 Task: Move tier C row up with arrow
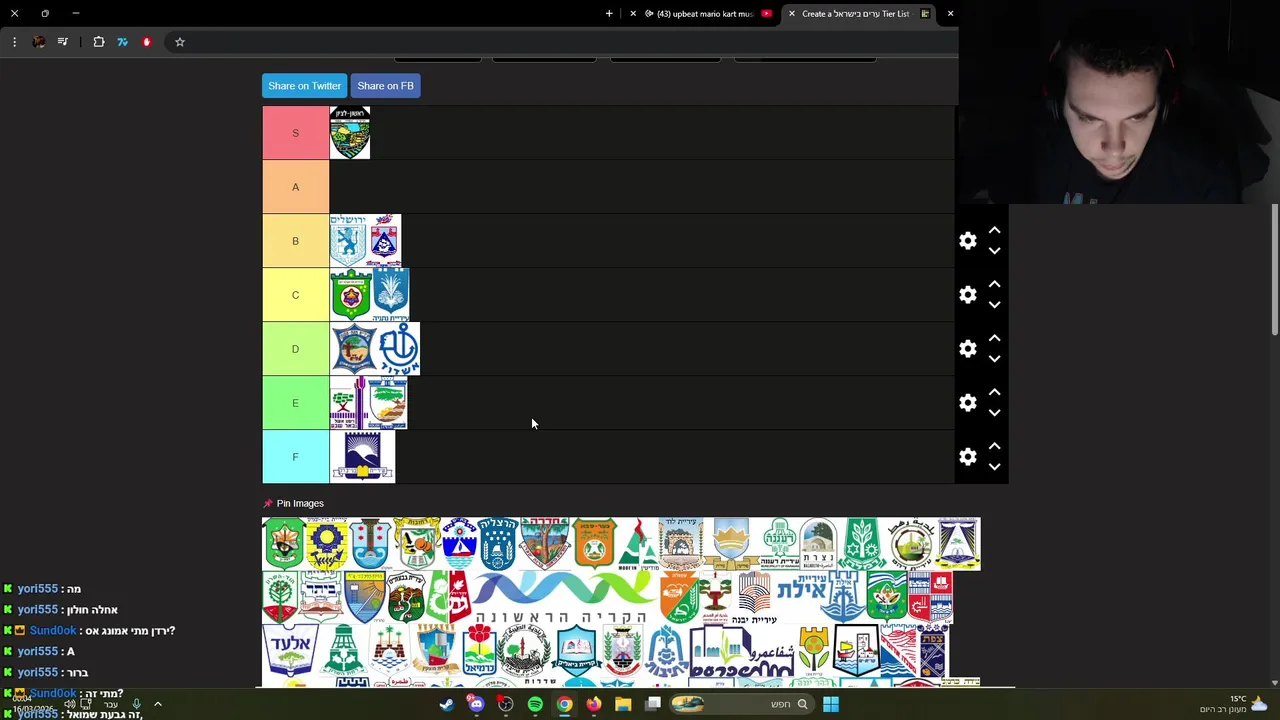[994, 284]
